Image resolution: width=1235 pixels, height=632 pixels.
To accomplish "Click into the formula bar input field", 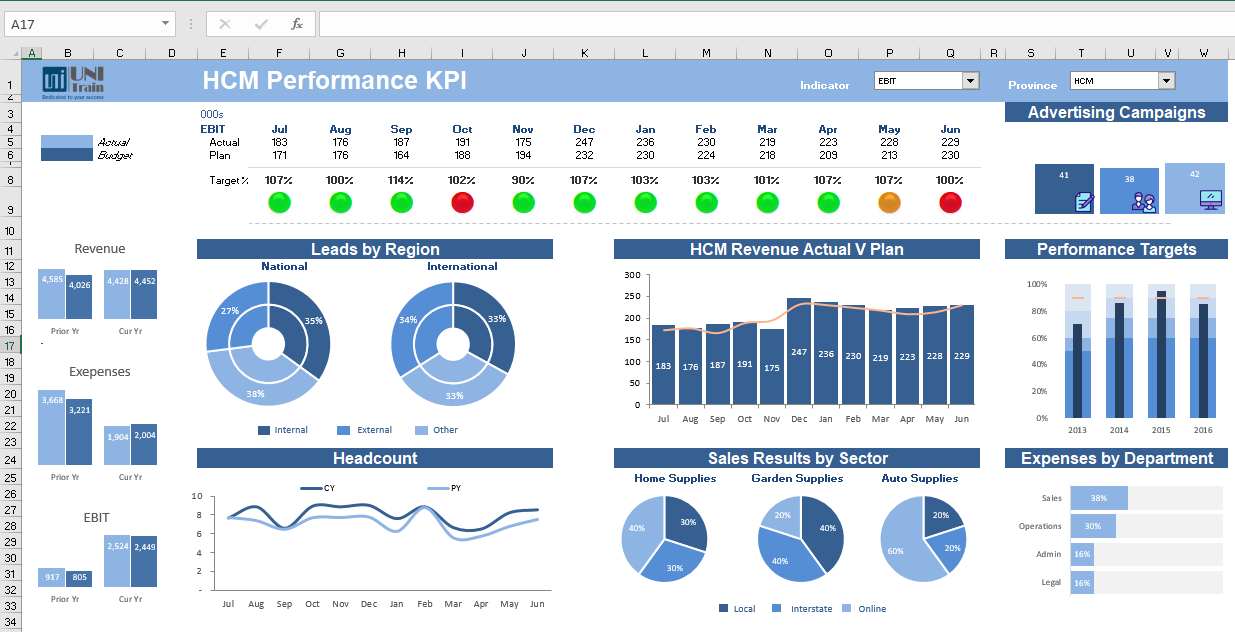I will tap(770, 24).
